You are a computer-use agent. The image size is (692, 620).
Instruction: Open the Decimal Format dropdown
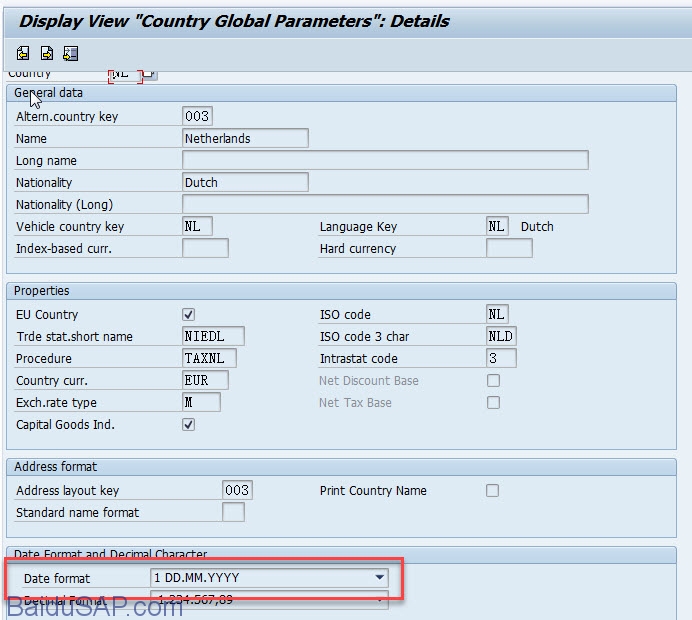tap(379, 600)
